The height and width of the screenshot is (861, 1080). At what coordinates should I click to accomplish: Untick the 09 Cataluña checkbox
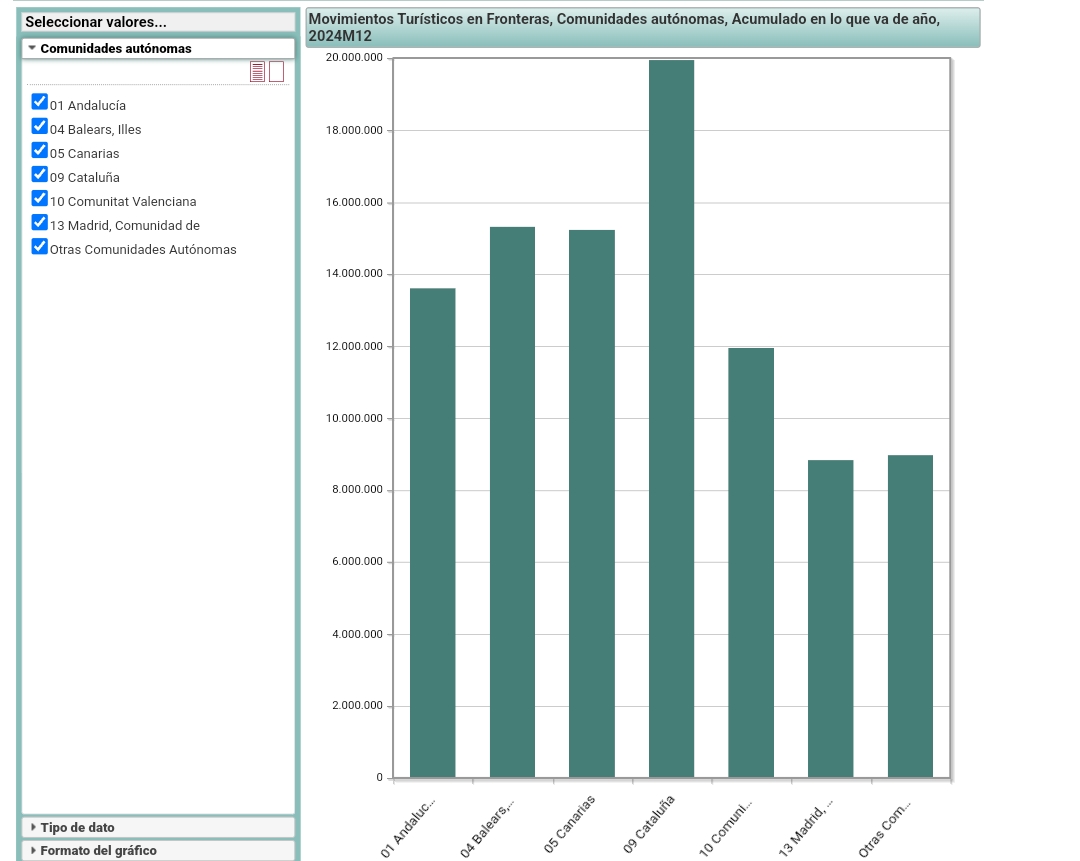(40, 174)
